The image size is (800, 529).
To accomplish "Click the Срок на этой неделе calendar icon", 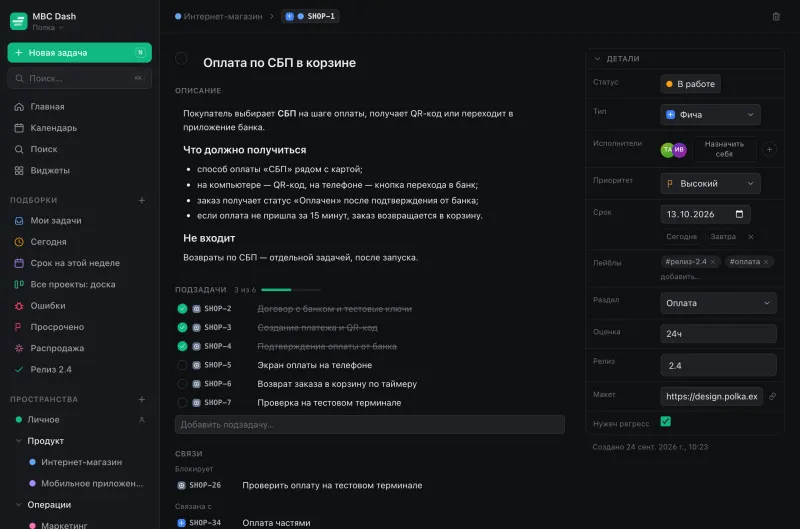I will [x=19, y=263].
